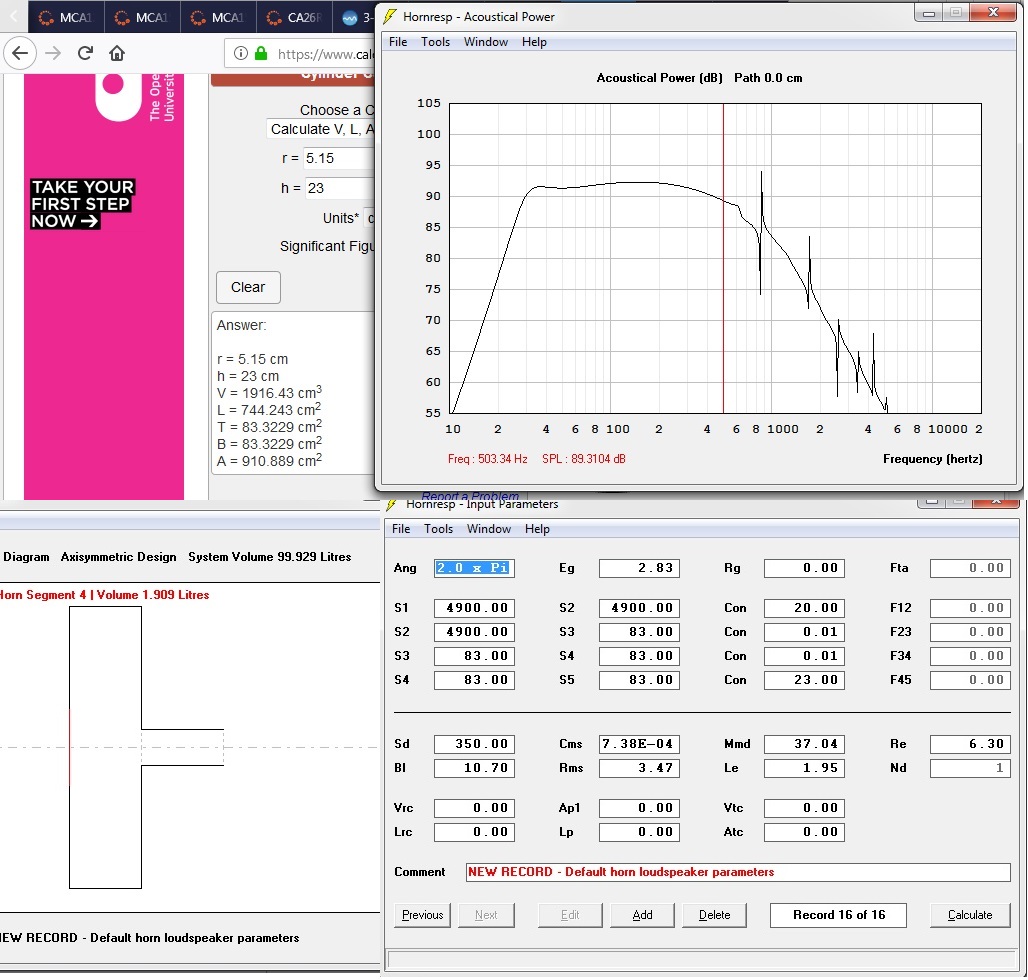Click the Axisymmetric Design label
Image resolution: width=1028 pixels, height=980 pixels.
point(119,557)
